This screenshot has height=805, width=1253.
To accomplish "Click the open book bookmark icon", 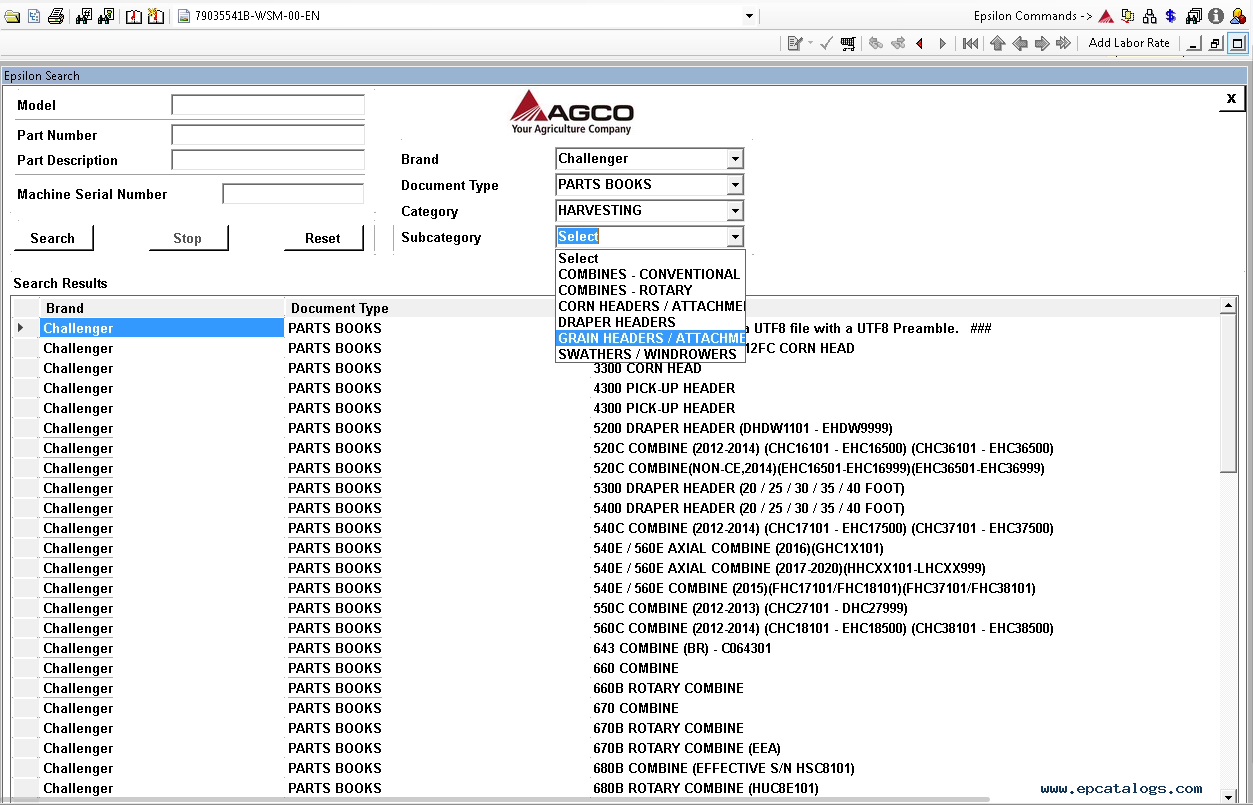I will pos(134,16).
